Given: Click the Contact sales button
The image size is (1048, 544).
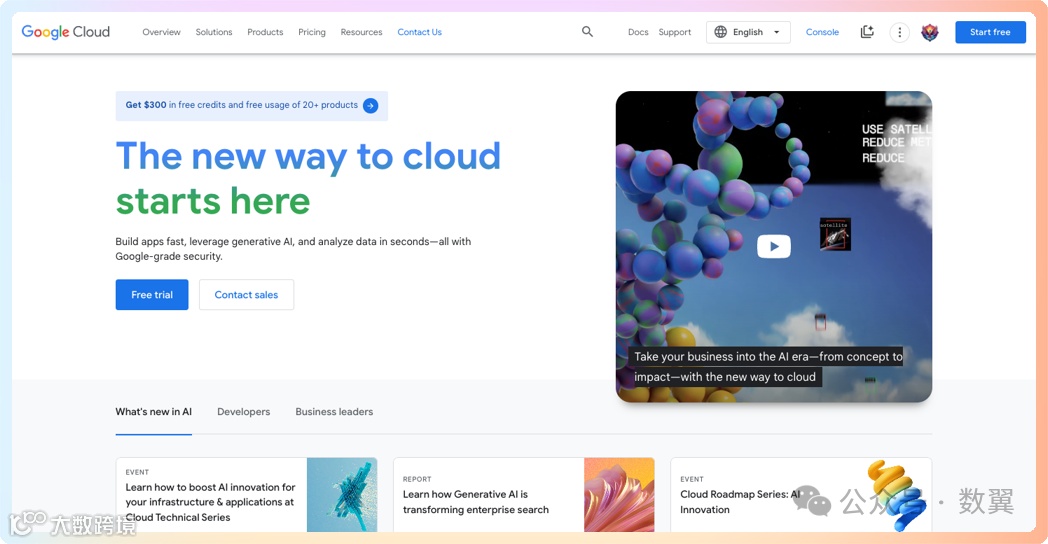Looking at the screenshot, I should tap(247, 295).
